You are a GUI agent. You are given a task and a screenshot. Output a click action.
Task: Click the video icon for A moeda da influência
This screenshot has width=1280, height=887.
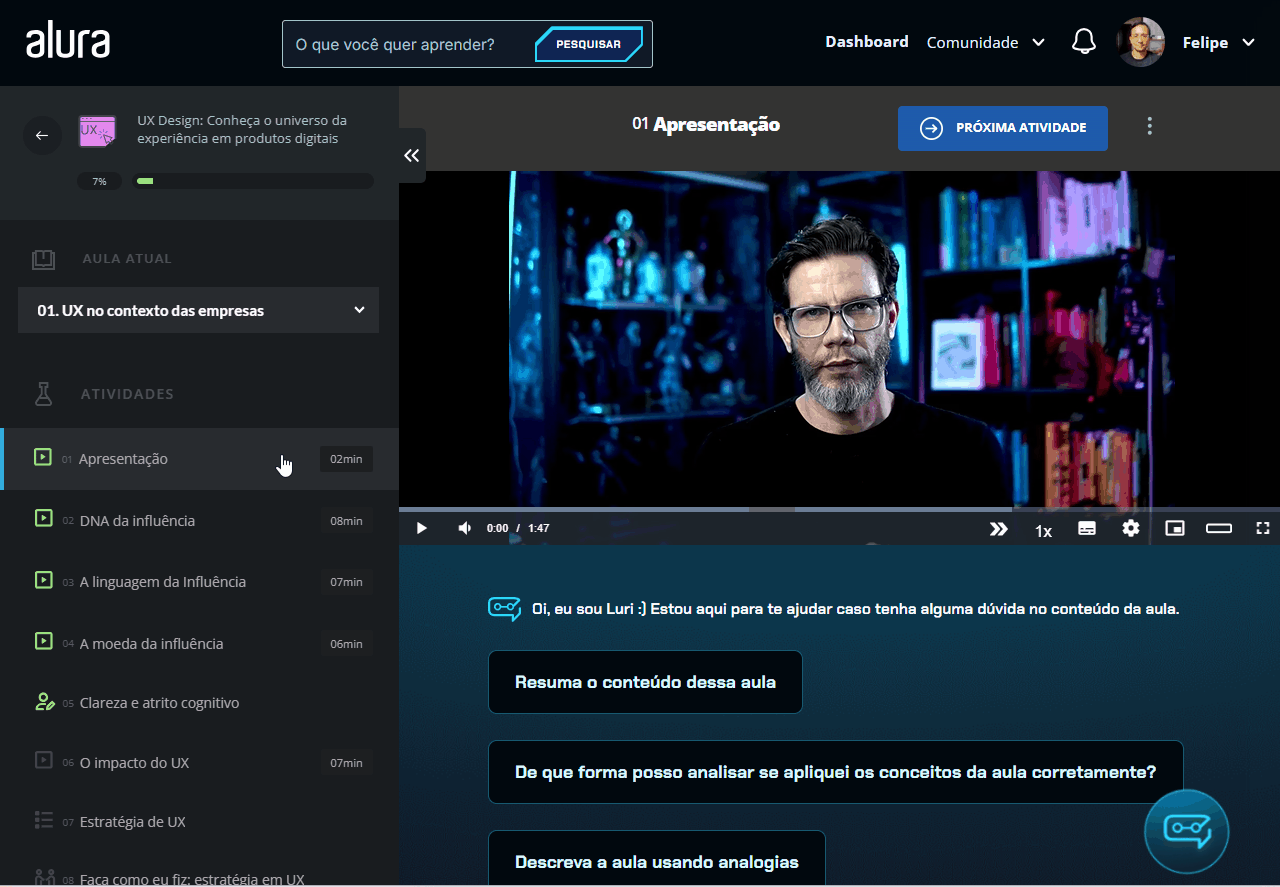[43, 642]
